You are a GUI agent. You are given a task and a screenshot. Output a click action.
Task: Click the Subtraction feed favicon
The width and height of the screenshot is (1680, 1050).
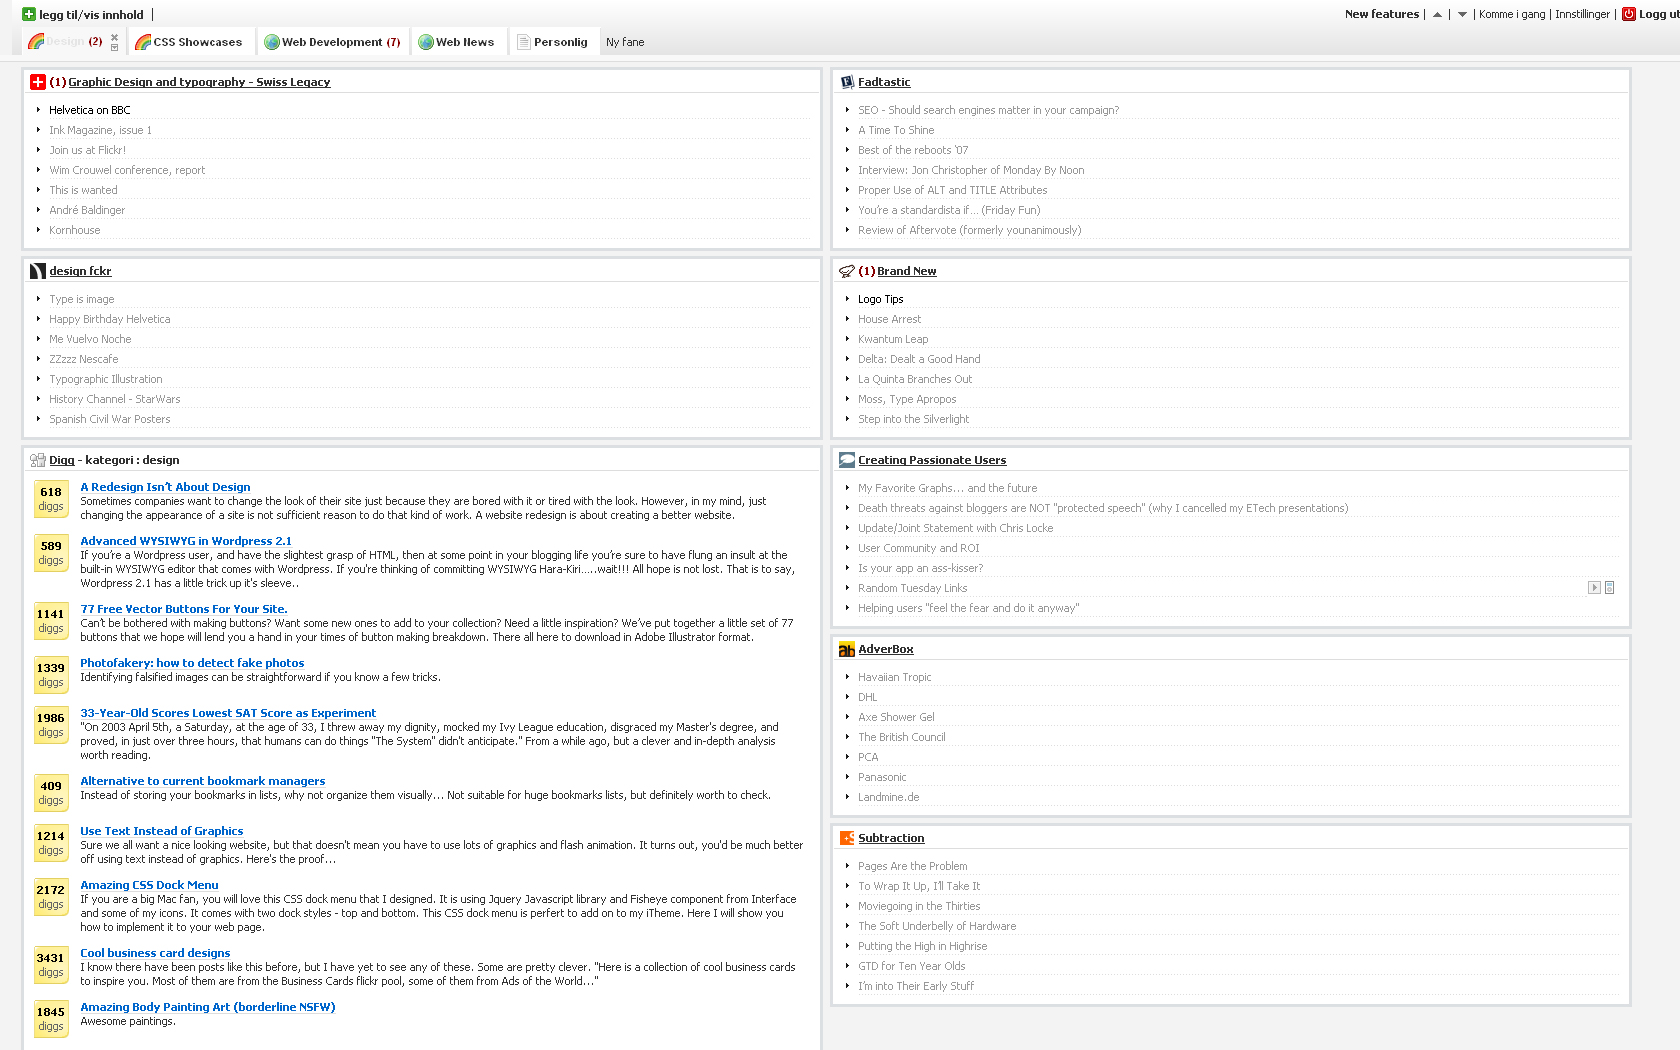(x=847, y=838)
